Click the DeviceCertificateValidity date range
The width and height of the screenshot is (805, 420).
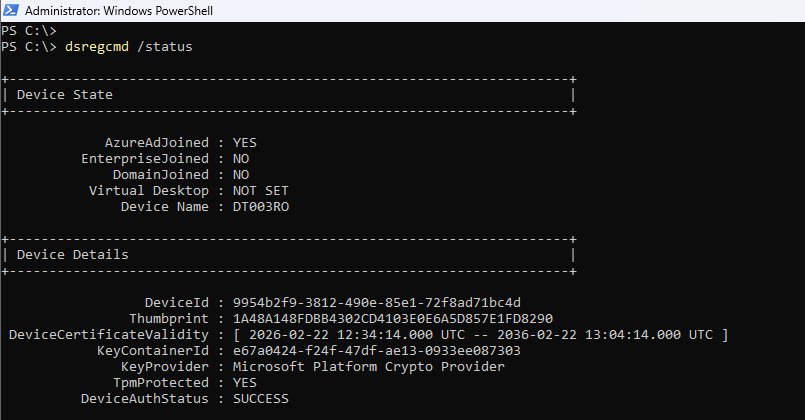[x=481, y=335]
